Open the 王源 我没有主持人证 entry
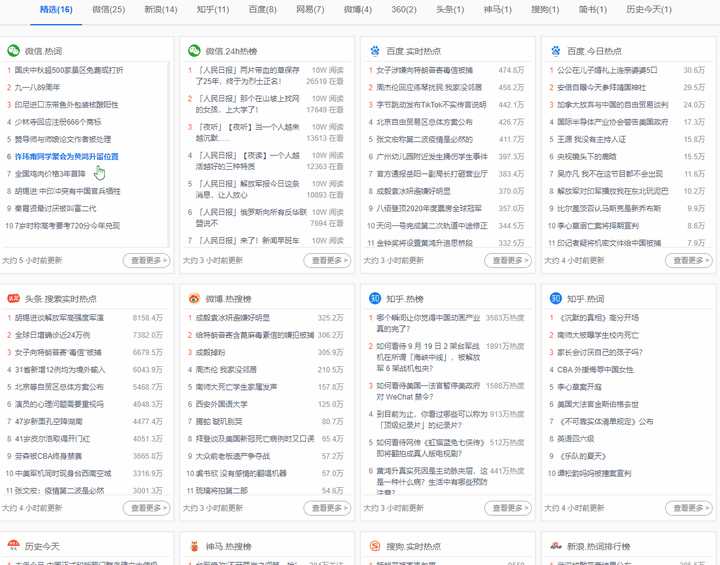The height and width of the screenshot is (565, 720). click(591, 139)
